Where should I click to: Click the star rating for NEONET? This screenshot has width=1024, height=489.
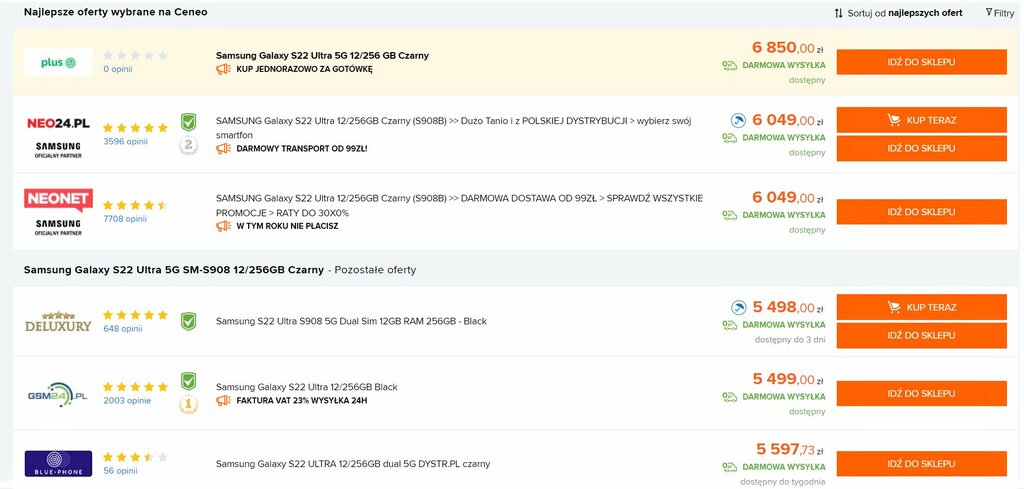click(135, 205)
